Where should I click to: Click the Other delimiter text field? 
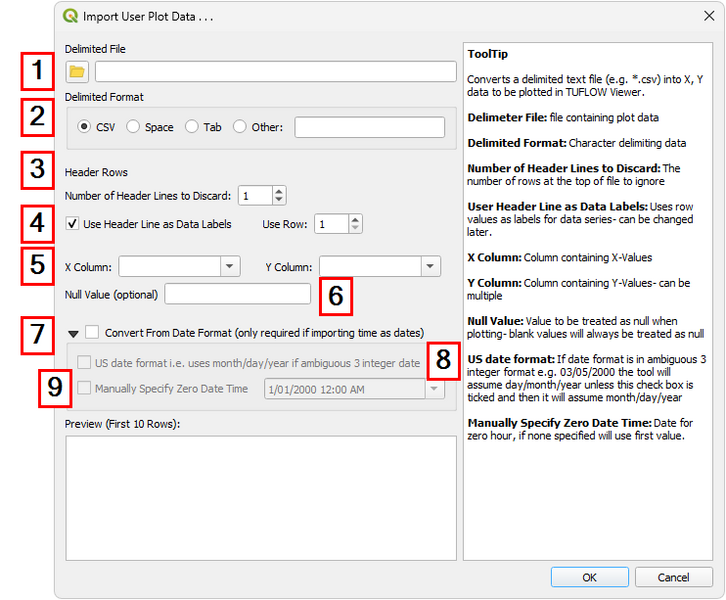tap(369, 127)
